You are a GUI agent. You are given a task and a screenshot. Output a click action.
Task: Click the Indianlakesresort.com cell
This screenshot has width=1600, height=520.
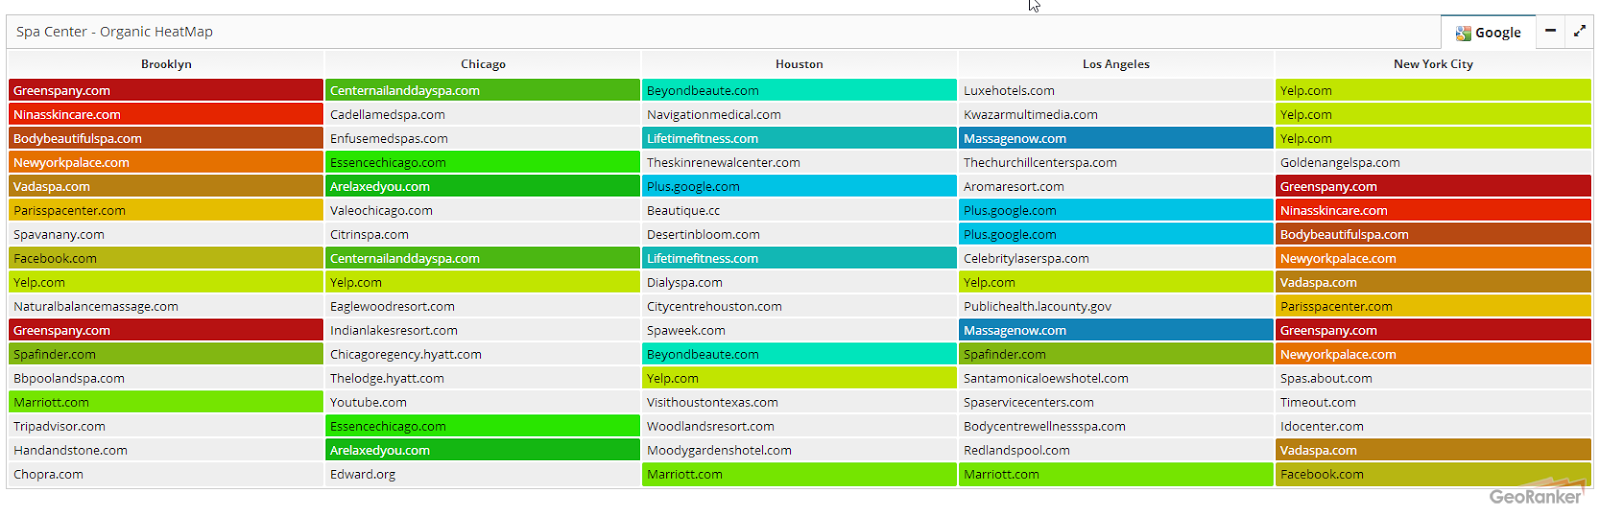(483, 330)
